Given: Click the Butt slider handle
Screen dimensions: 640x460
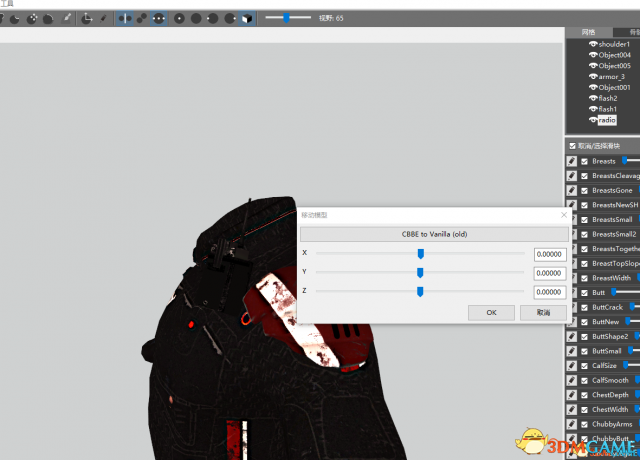Looking at the screenshot, I should click(x=613, y=292).
